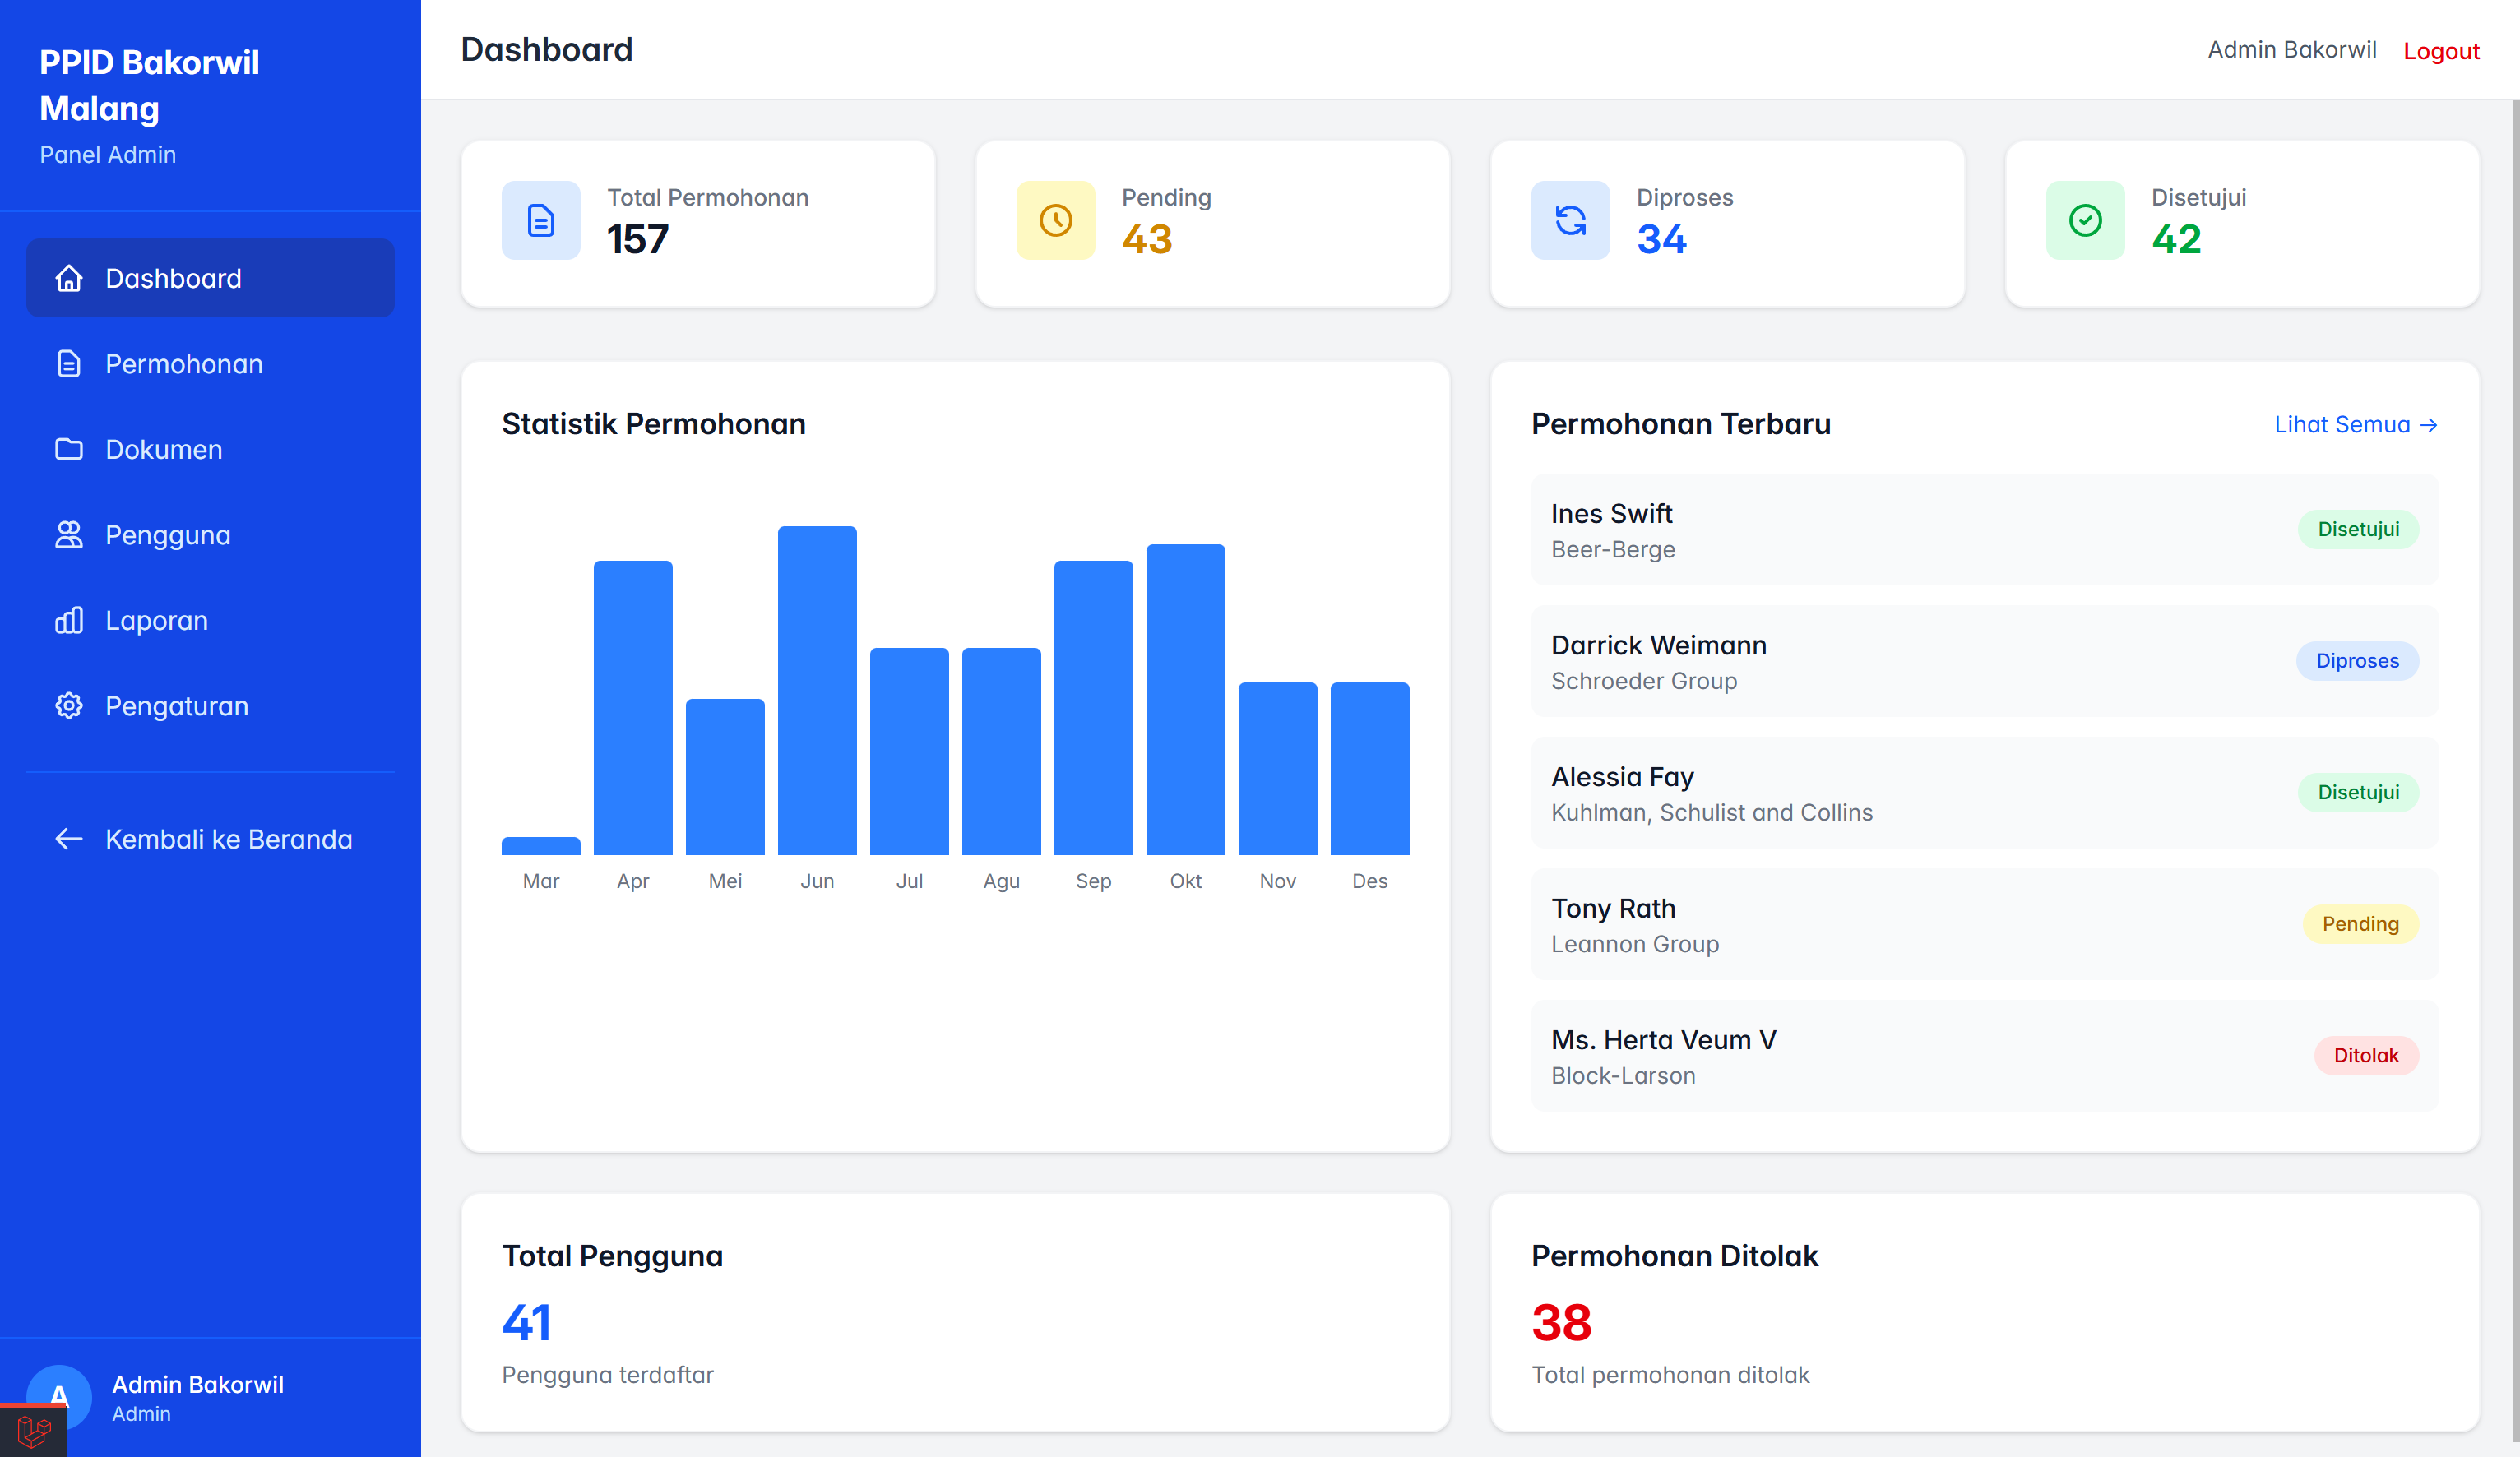Click the red Logout link
This screenshot has height=1457, width=2520.
coord(2441,50)
